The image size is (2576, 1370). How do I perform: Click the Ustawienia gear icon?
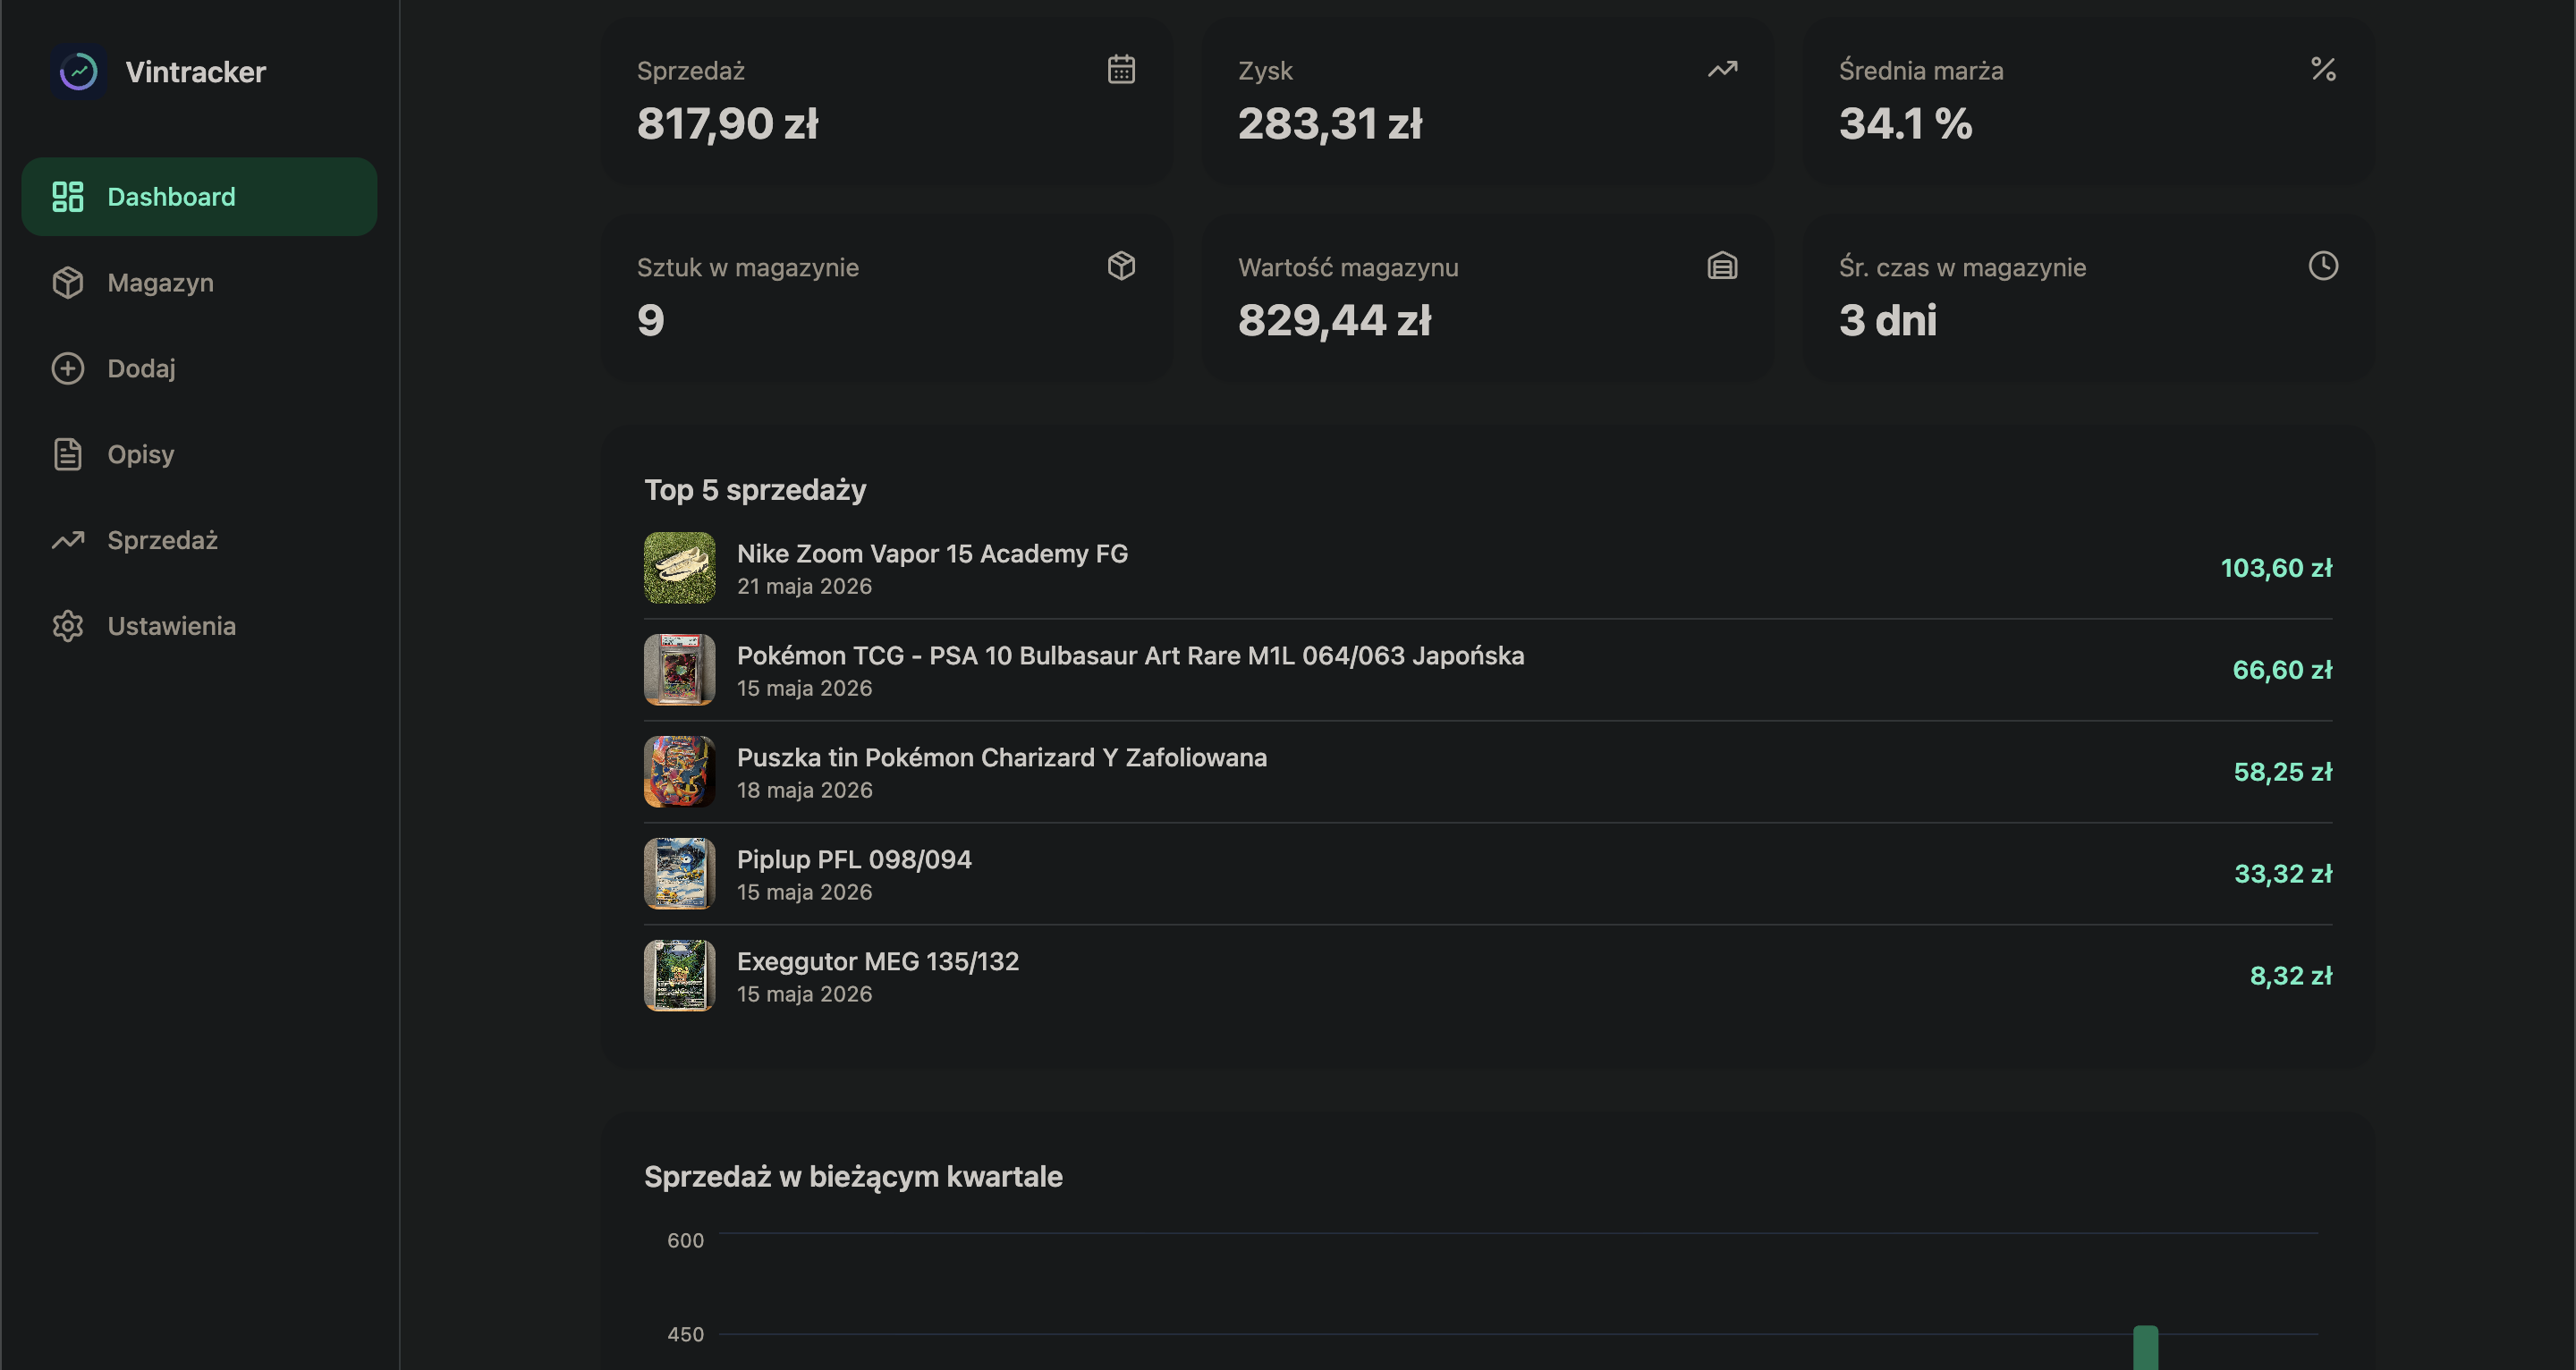click(x=68, y=626)
